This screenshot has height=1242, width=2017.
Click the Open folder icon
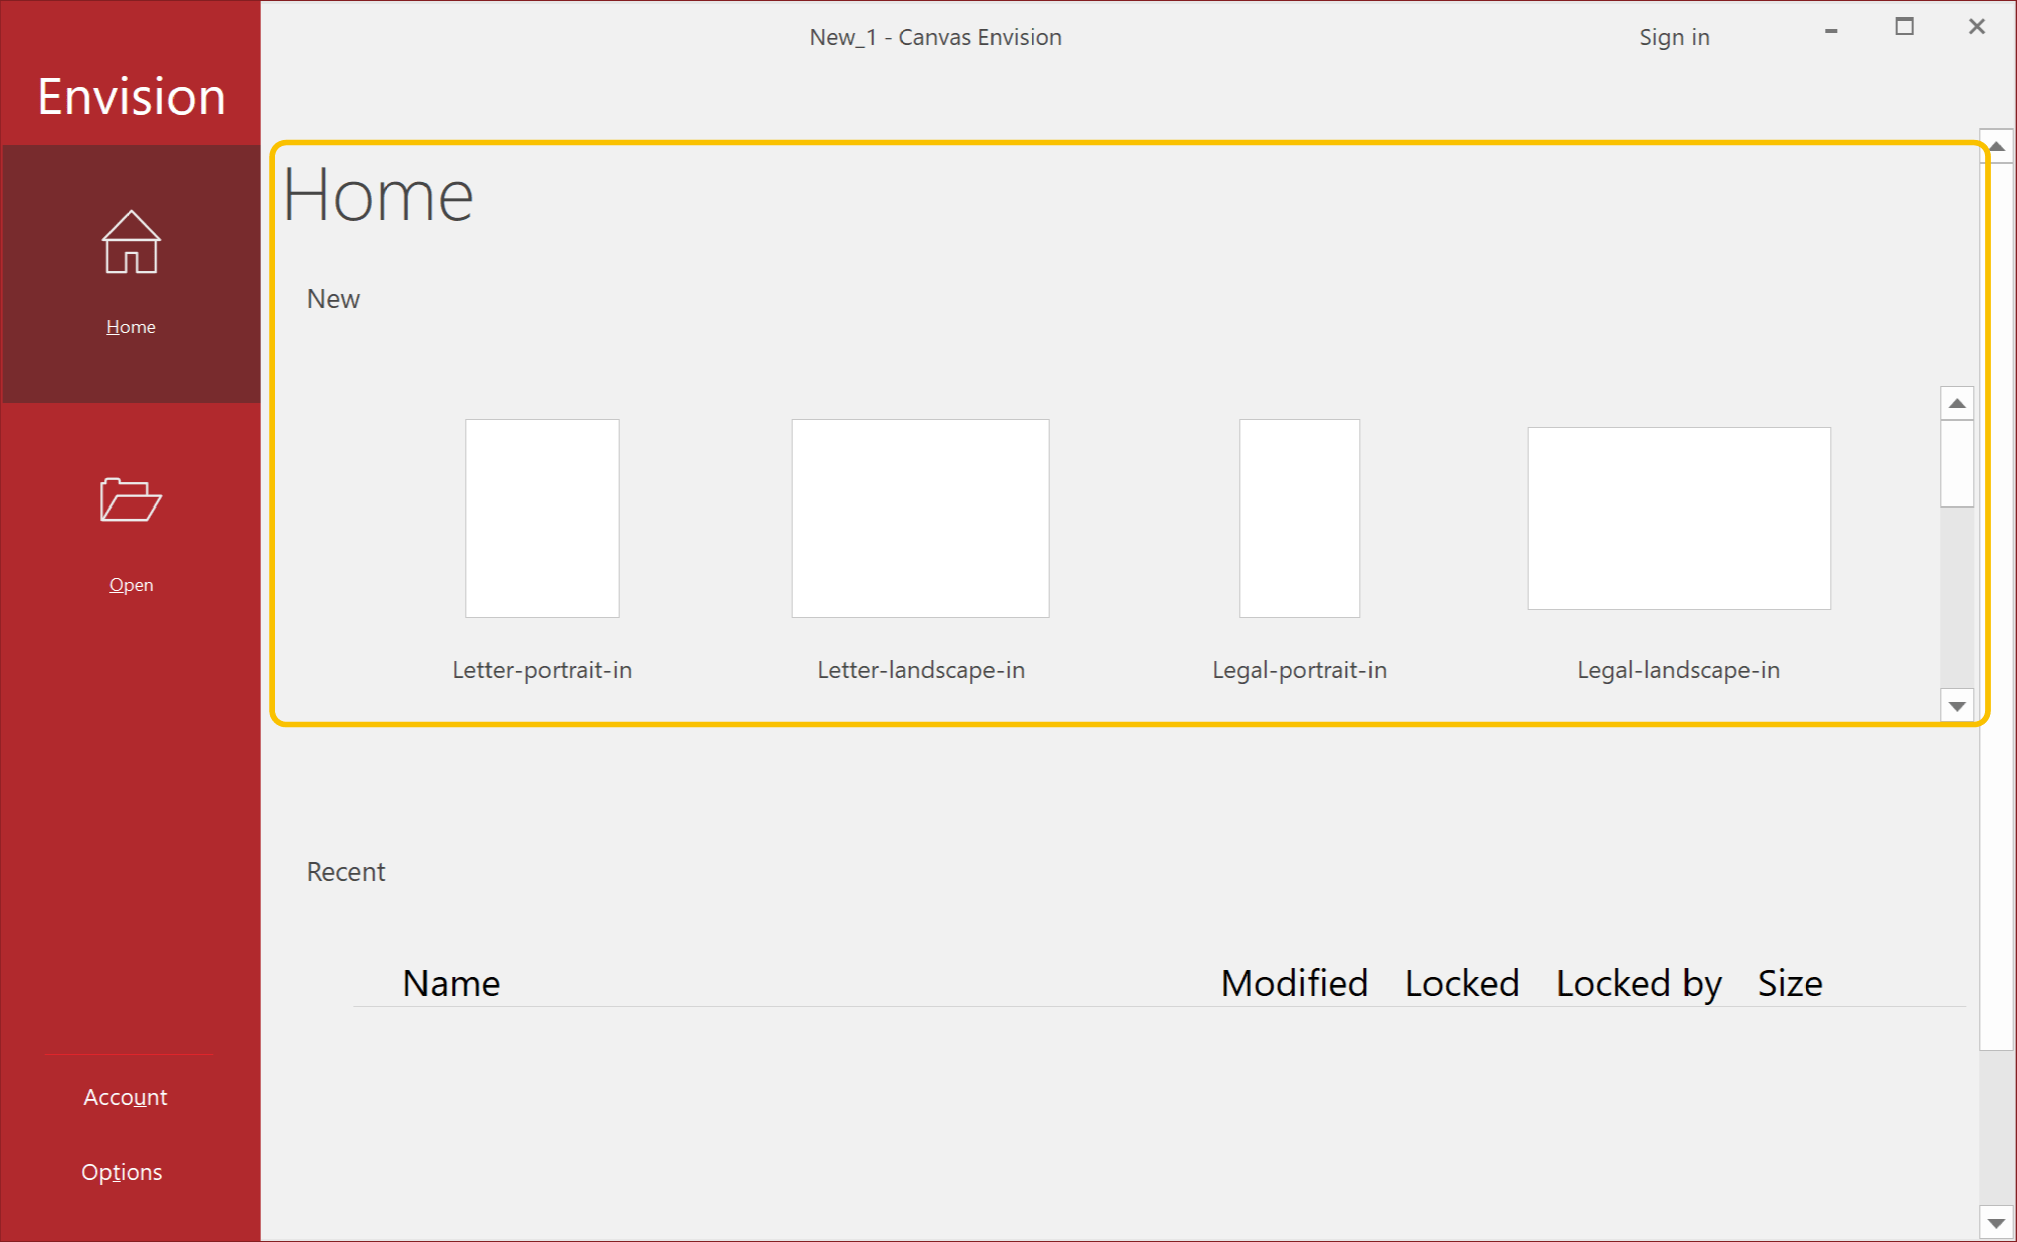pyautogui.click(x=130, y=499)
